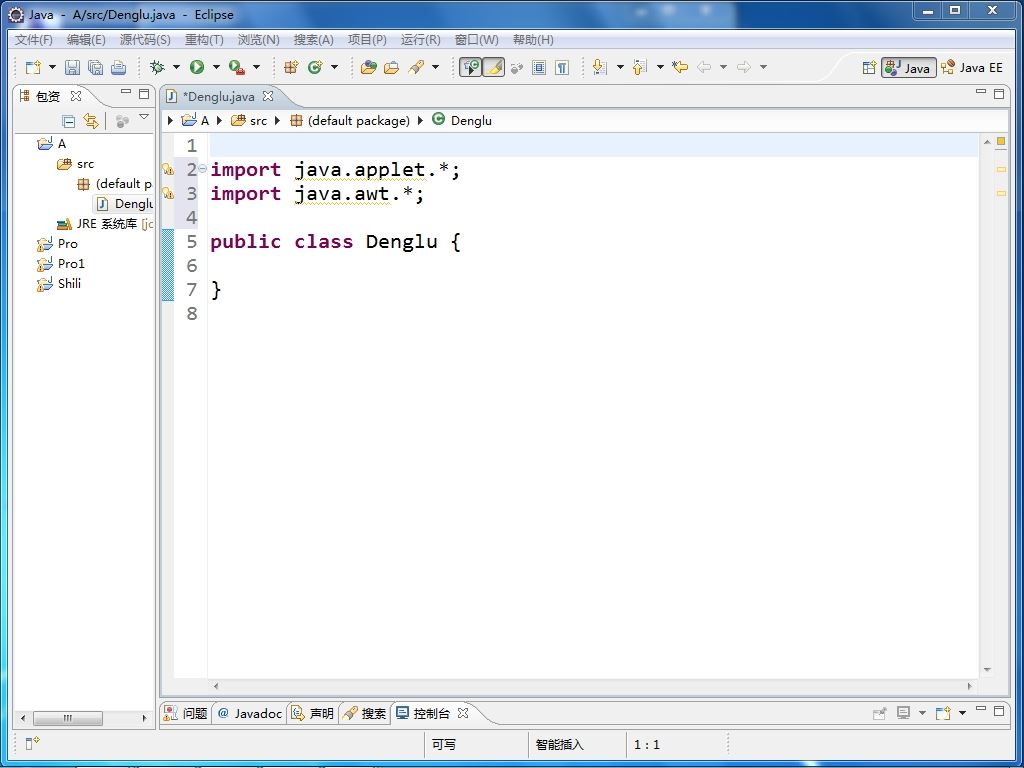Click the New Java Package icon
1024x768 pixels.
point(291,67)
